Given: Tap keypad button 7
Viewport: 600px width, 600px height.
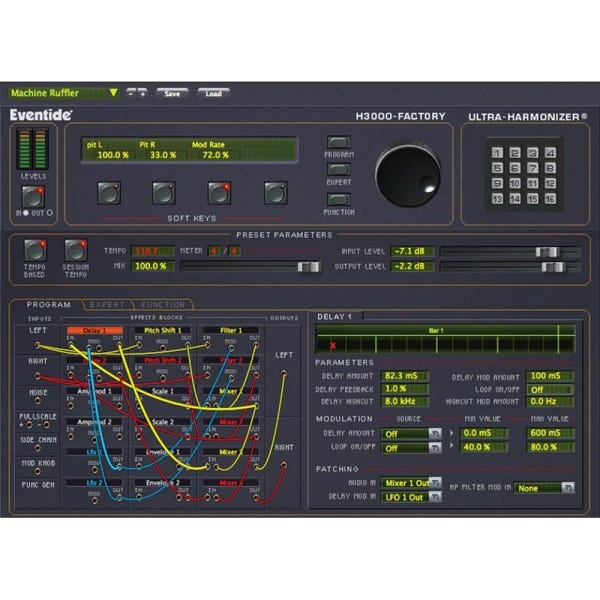Looking at the screenshot, I should 533,168.
